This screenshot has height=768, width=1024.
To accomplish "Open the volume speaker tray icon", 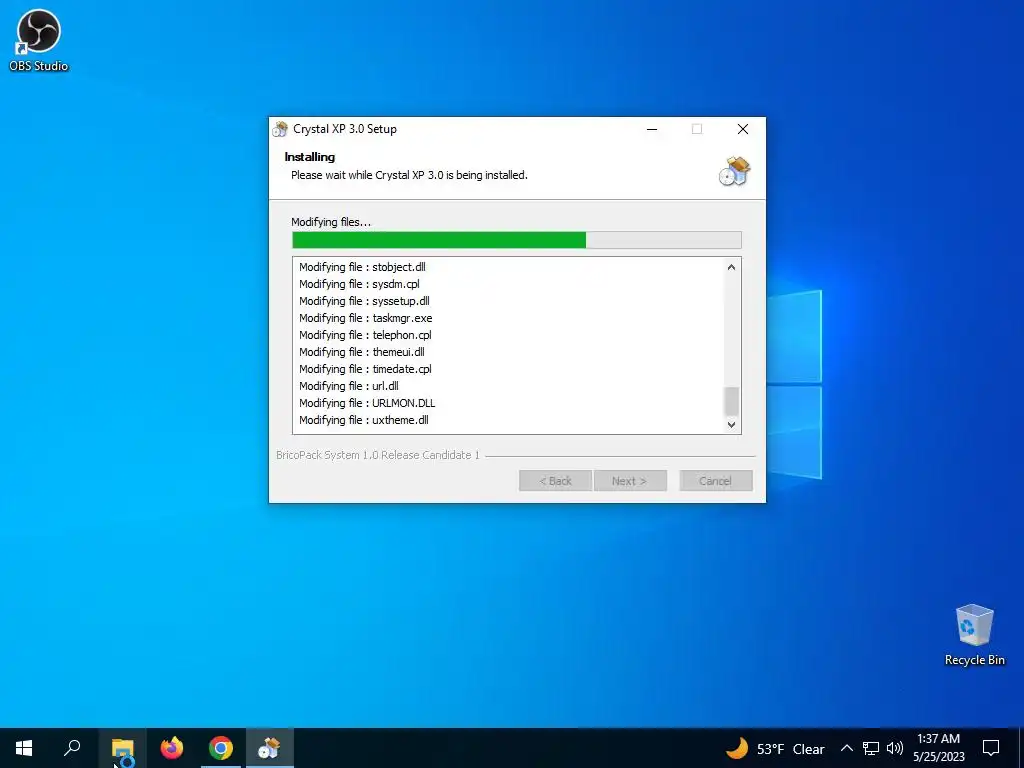I will tap(895, 748).
